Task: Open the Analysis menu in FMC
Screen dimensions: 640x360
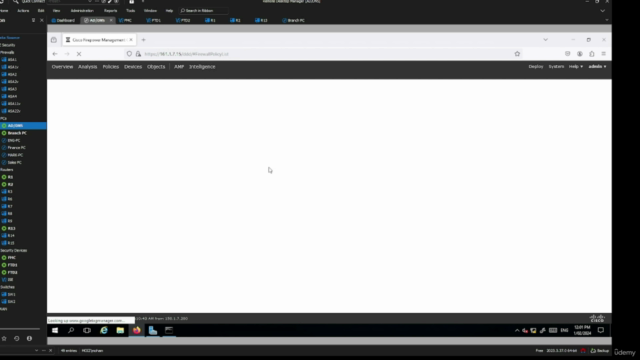Action: (x=88, y=67)
